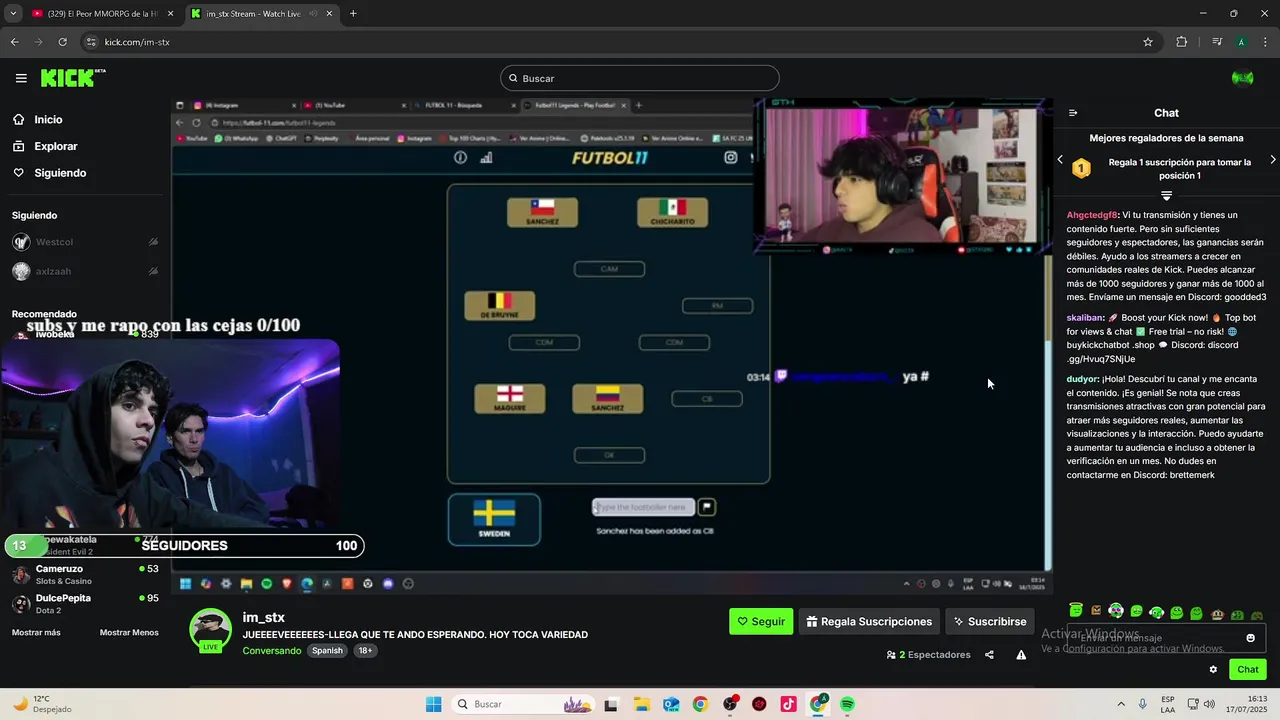
Task: Expand the gifters leaderboard handle
Action: point(1166,195)
